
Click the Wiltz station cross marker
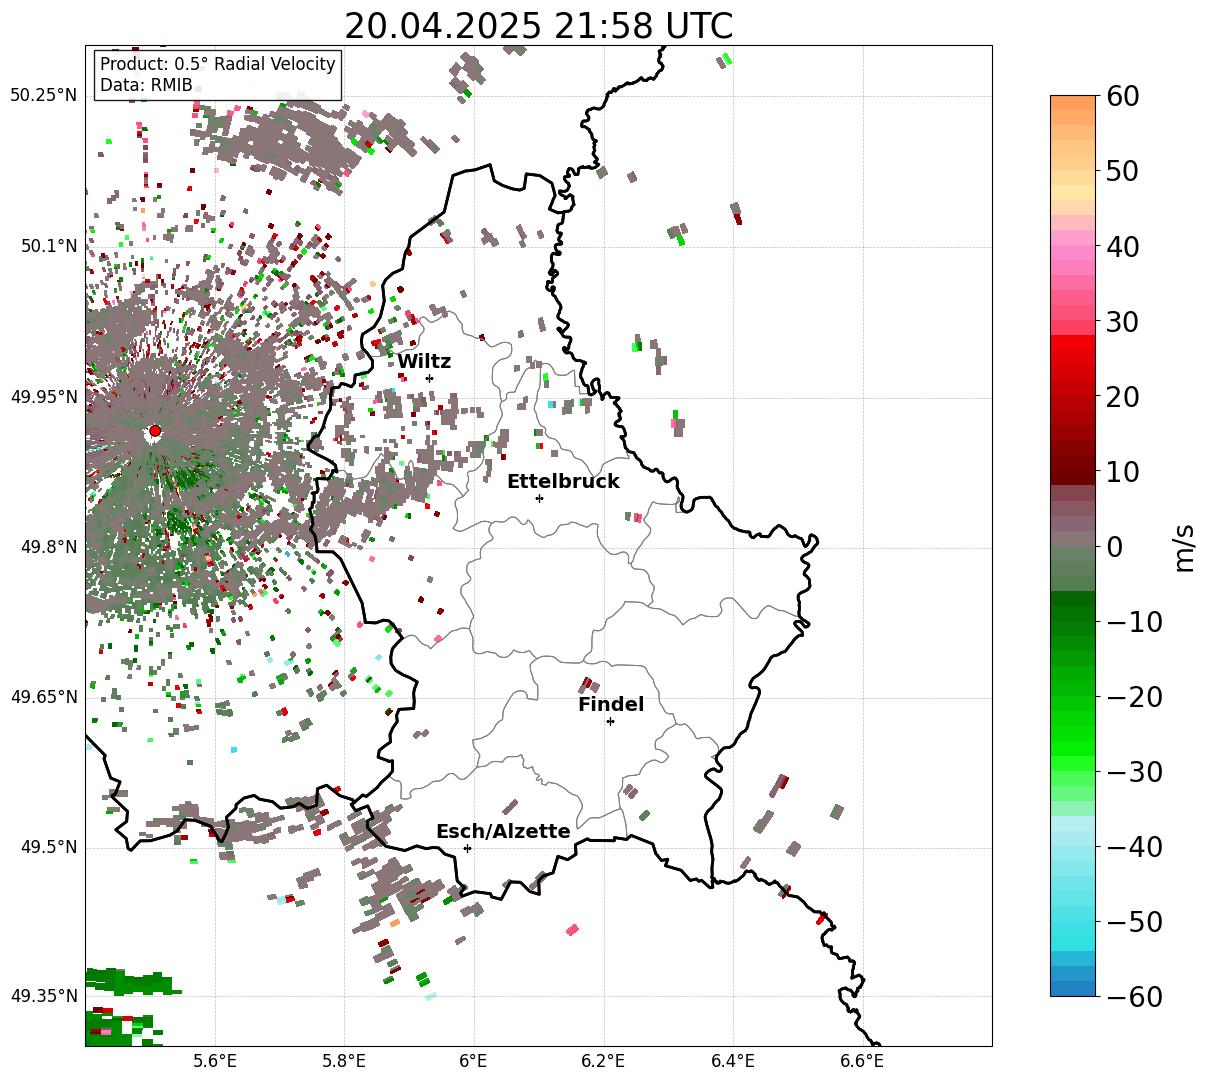[x=429, y=378]
